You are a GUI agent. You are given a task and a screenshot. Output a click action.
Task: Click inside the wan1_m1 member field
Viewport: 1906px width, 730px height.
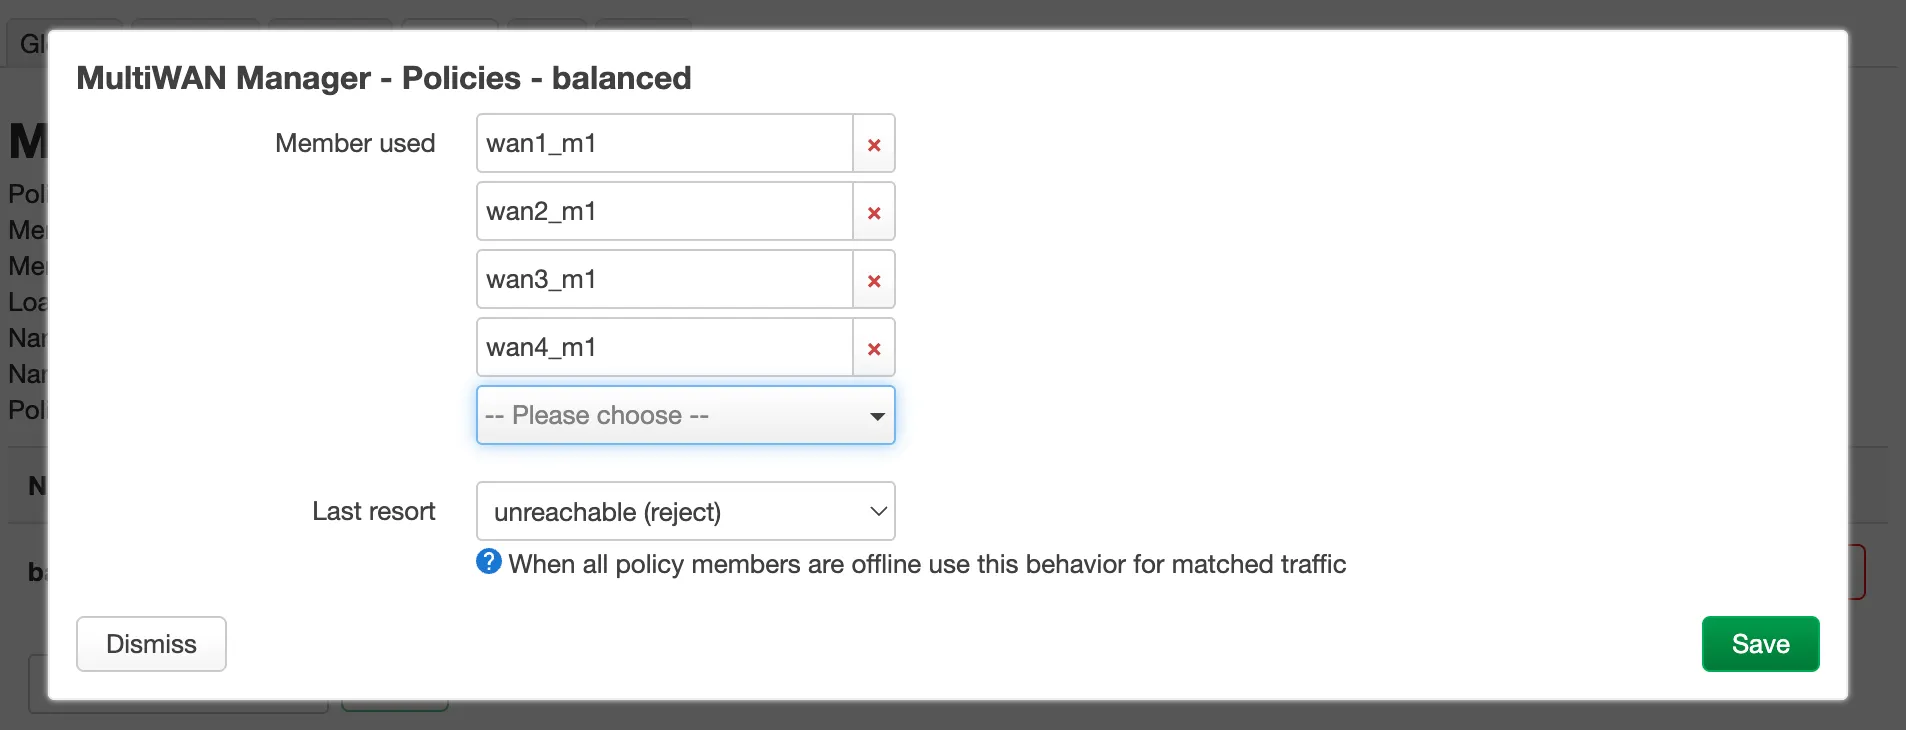tap(664, 144)
